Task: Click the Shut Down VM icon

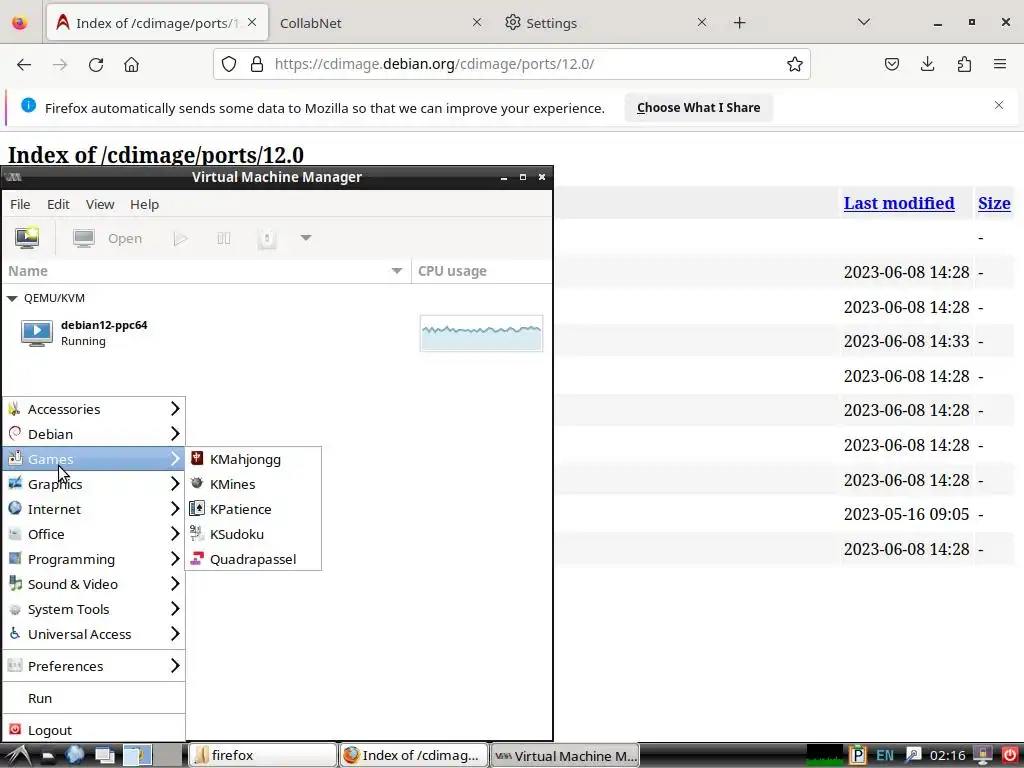Action: coord(266,238)
